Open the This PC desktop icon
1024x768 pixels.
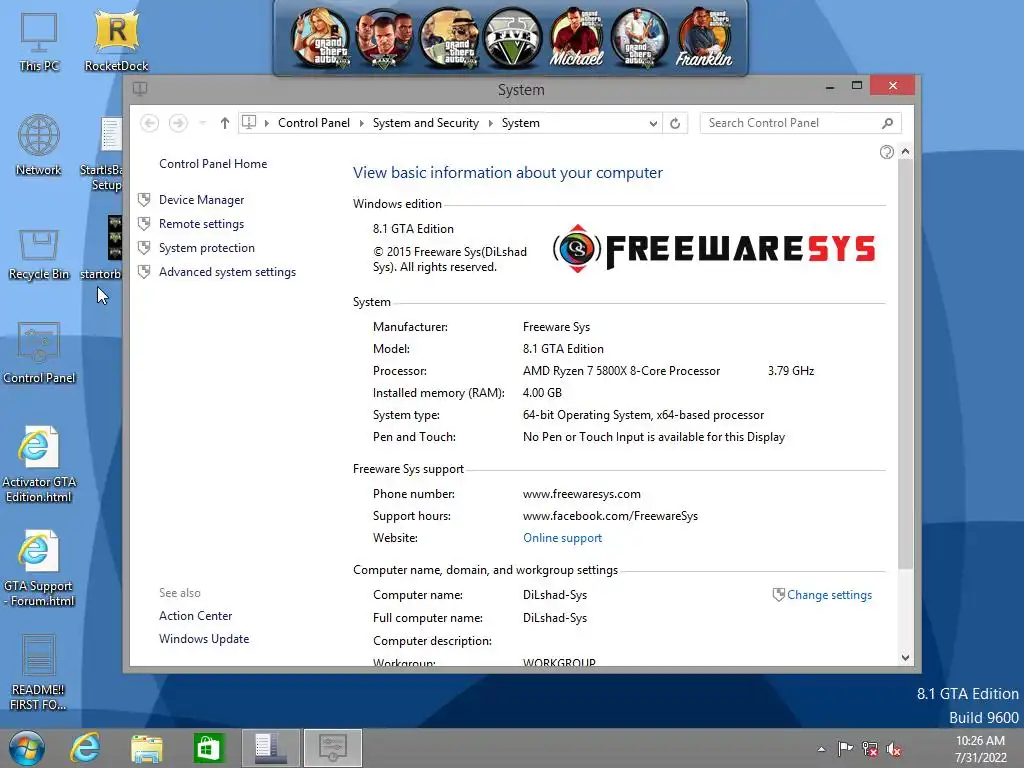click(x=39, y=42)
